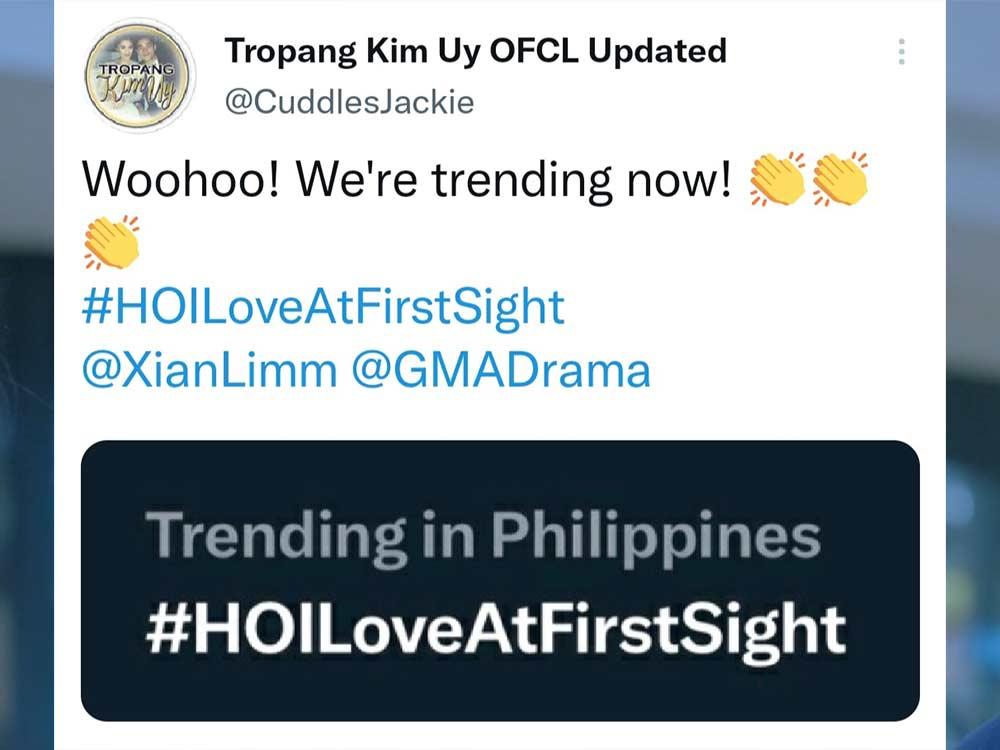The image size is (1000, 750).
Task: Open the tweet's three-dot more options menu
Action: tap(901, 52)
